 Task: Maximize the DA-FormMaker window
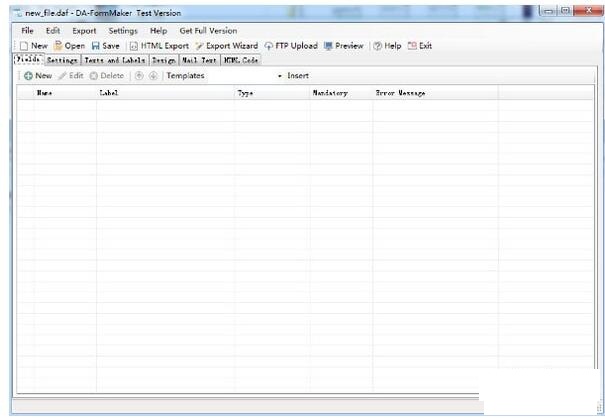[x=565, y=11]
